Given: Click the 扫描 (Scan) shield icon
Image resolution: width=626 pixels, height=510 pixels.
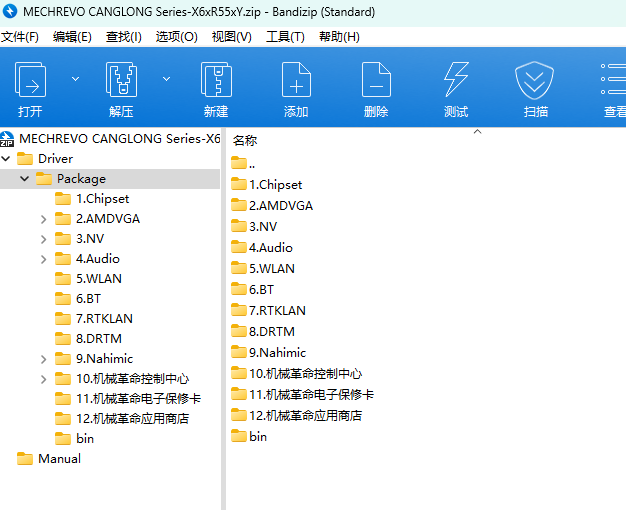Looking at the screenshot, I should click(534, 80).
